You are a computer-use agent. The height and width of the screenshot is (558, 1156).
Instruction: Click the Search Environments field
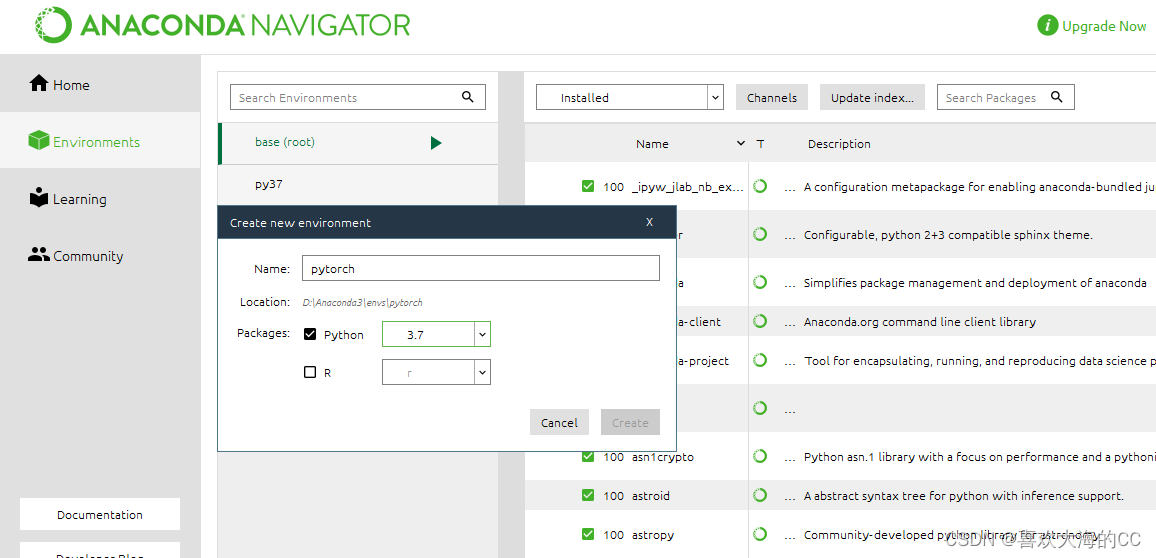[x=358, y=97]
